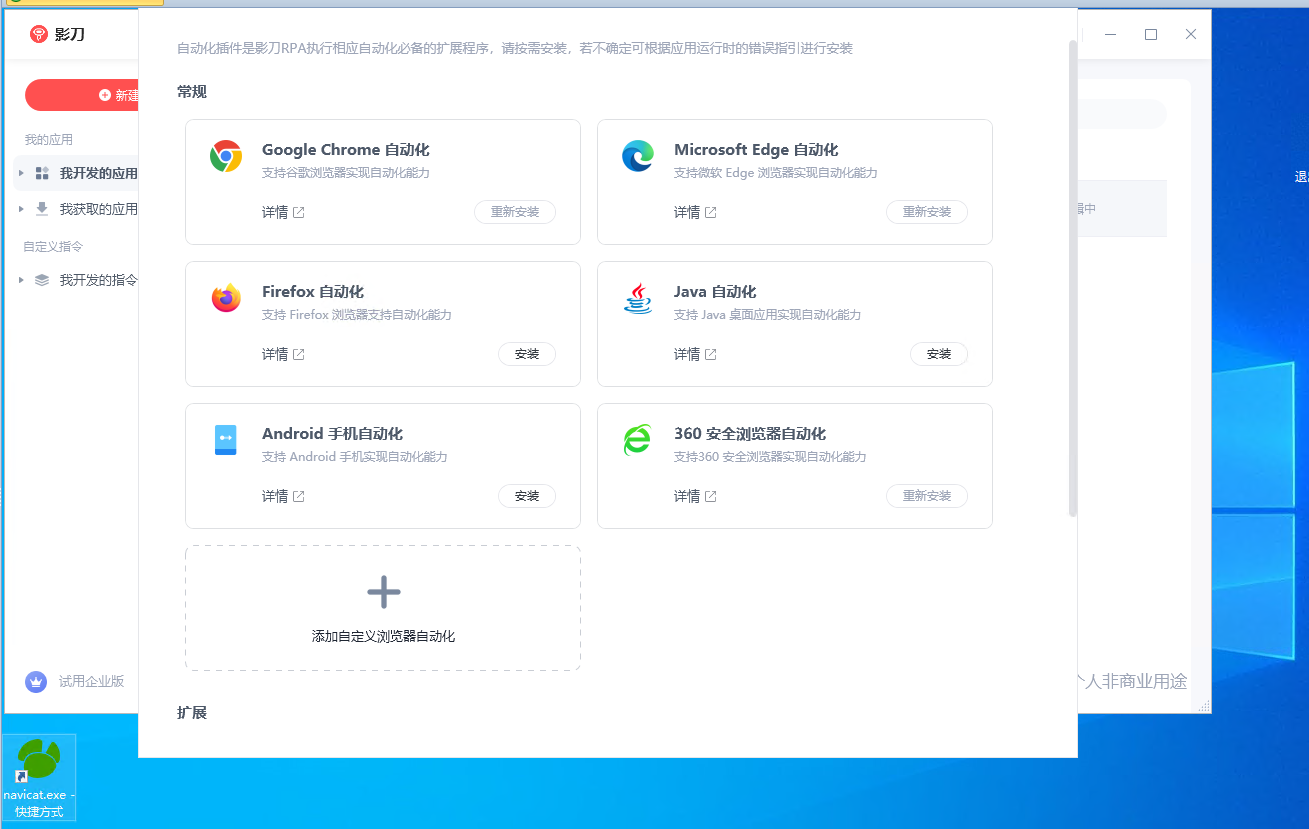Open 详情 link for Microsoft Edge automation

coord(695,212)
